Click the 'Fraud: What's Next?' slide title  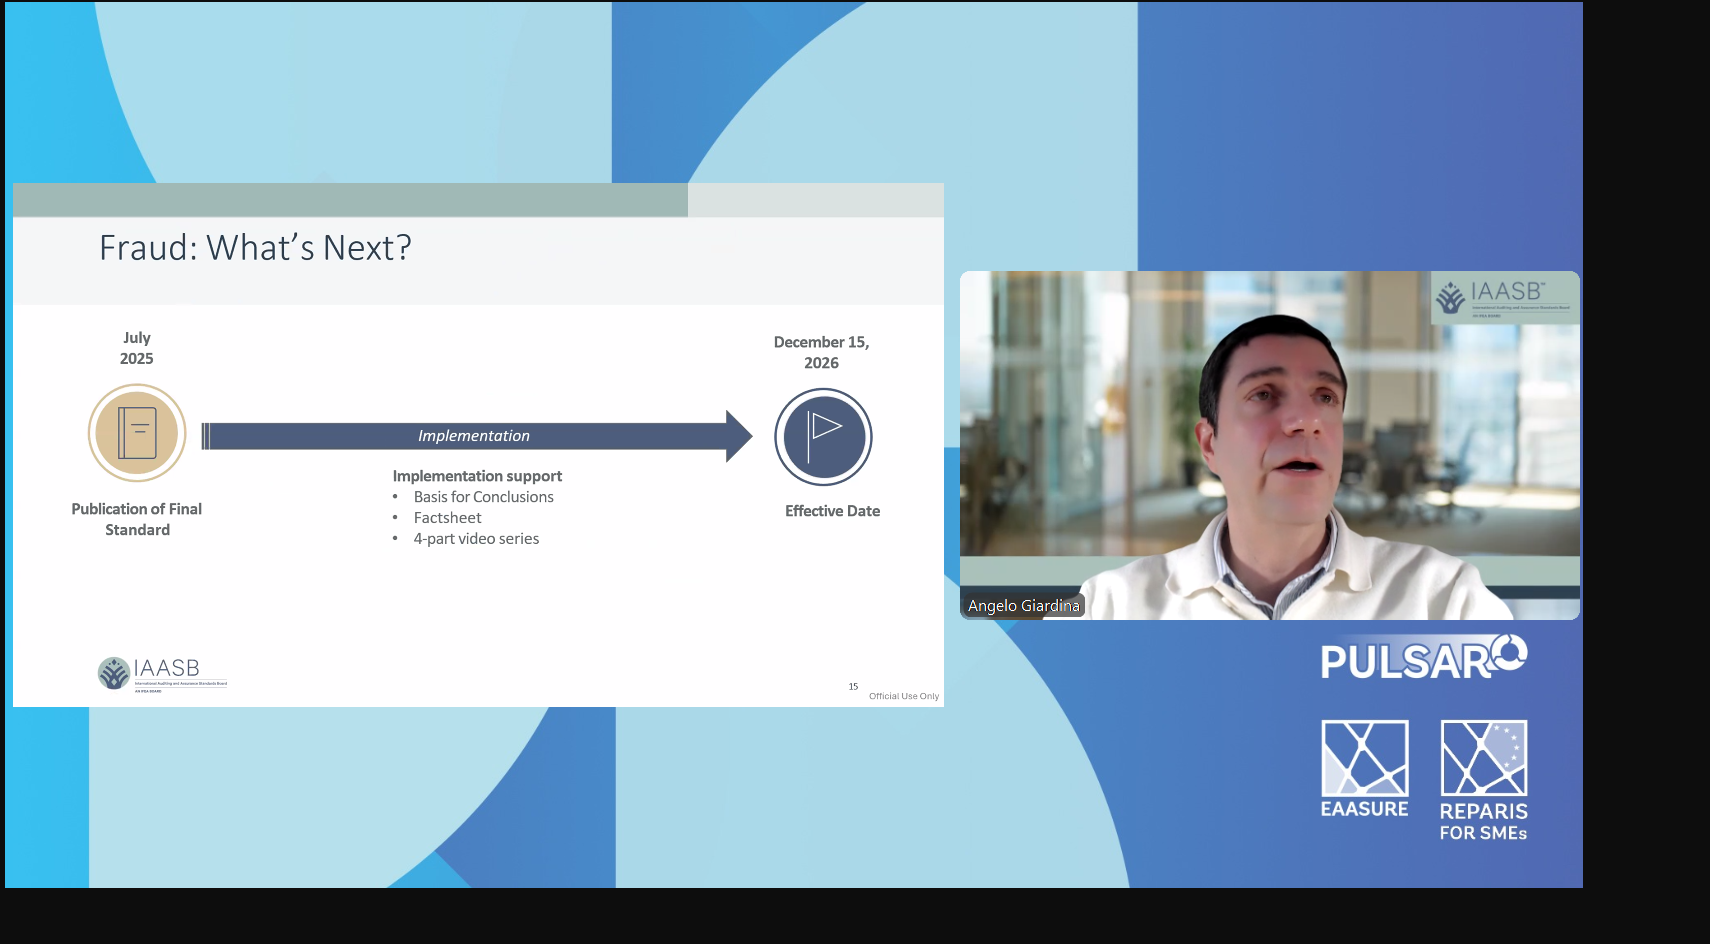pos(255,248)
